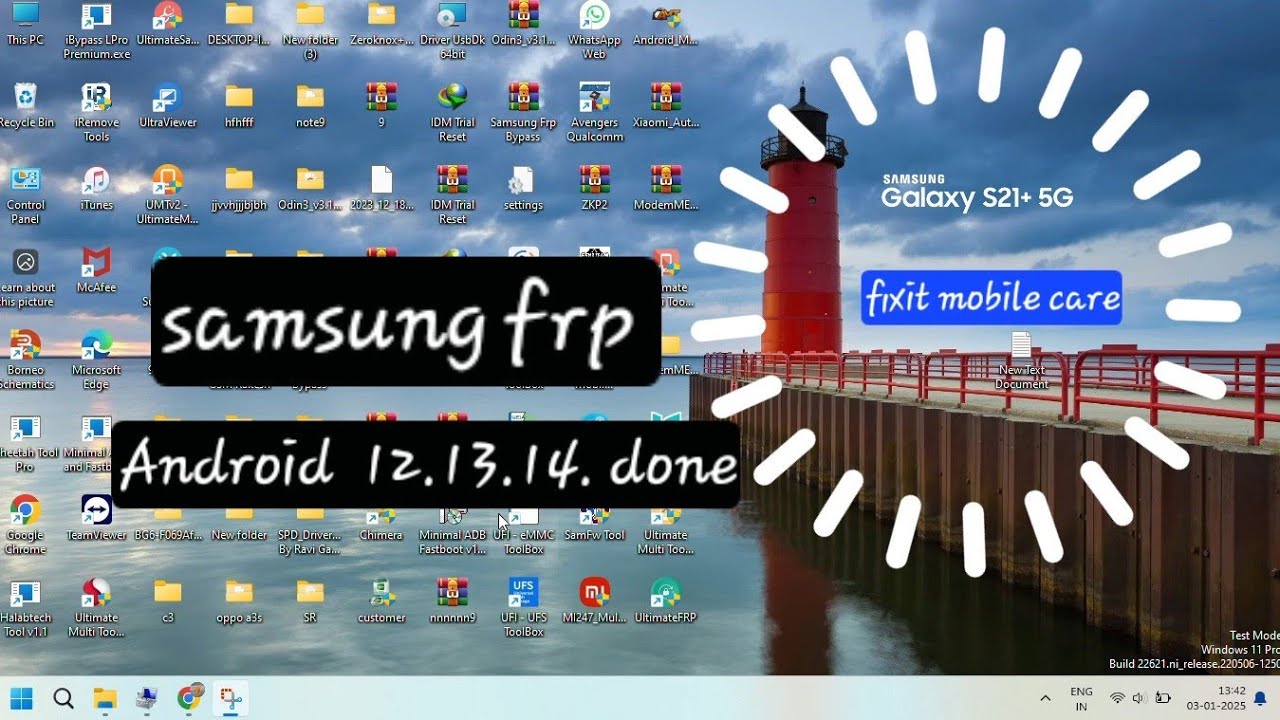Open the Odin3_v3.1 folder icon
This screenshot has width=1280, height=720.
[310, 189]
